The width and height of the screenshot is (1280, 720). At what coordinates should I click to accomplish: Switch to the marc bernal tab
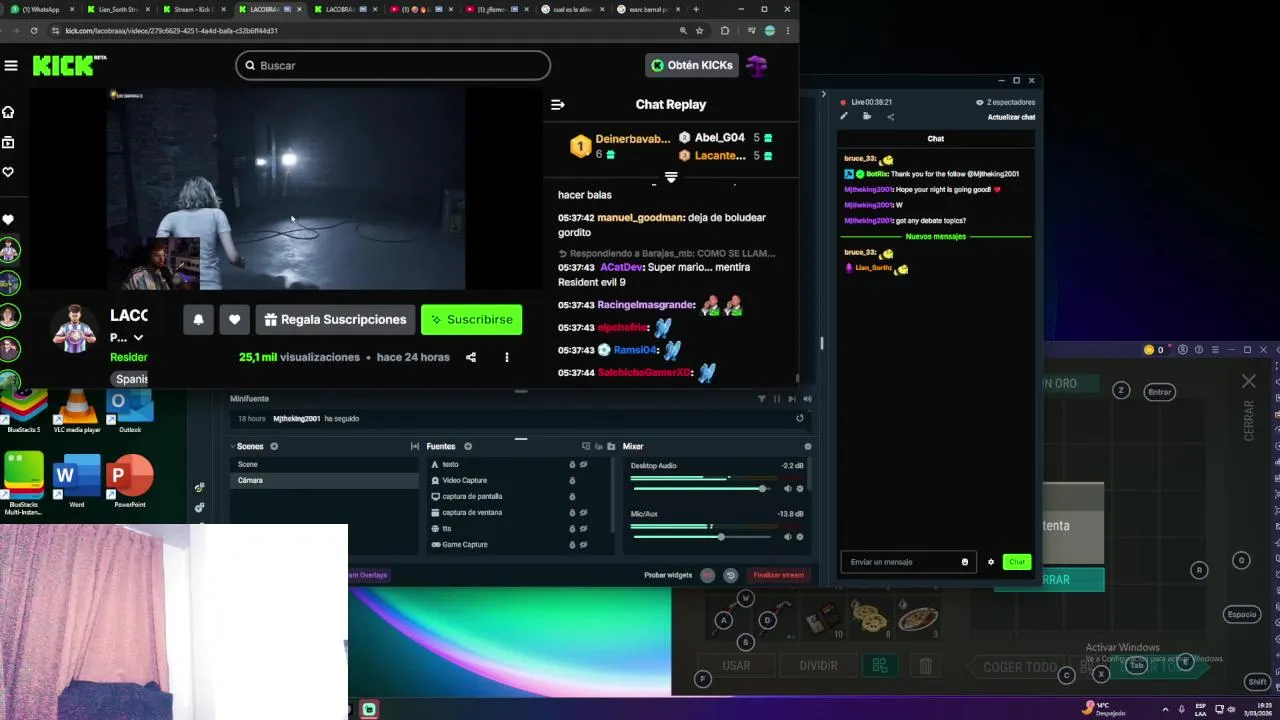(649, 9)
